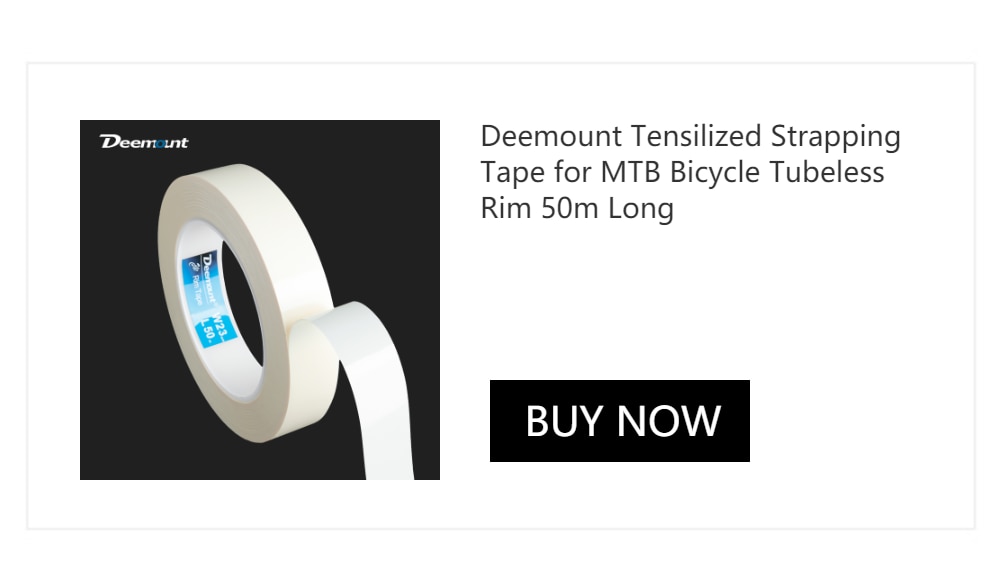Screen dimensions: 1000x580
Task: Click the BUY NOW button
Action: point(619,420)
